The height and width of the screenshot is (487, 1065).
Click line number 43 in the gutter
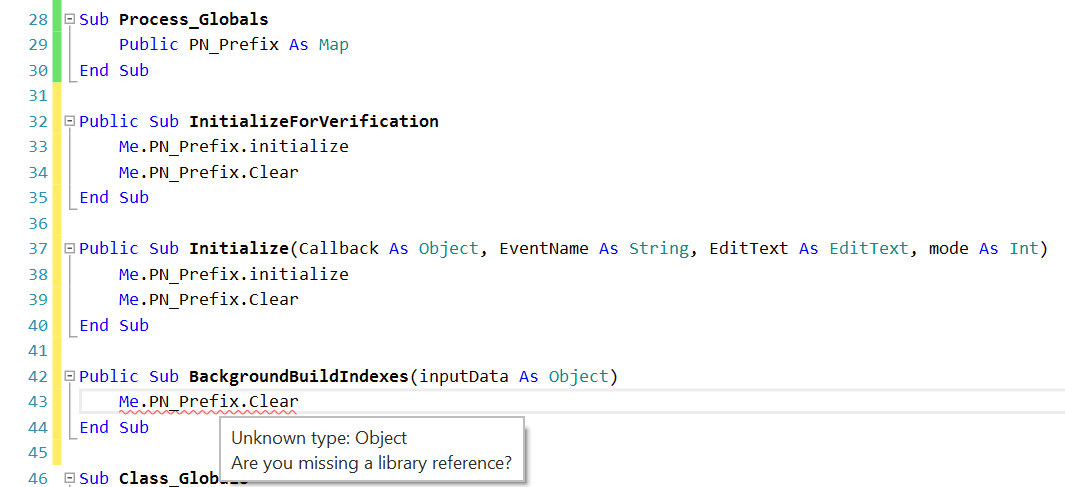[38, 402]
